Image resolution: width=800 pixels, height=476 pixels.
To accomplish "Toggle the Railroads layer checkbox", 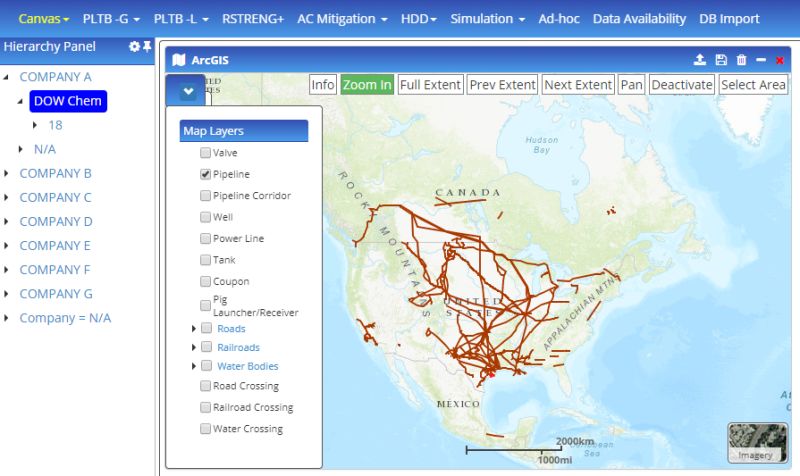I will [206, 347].
